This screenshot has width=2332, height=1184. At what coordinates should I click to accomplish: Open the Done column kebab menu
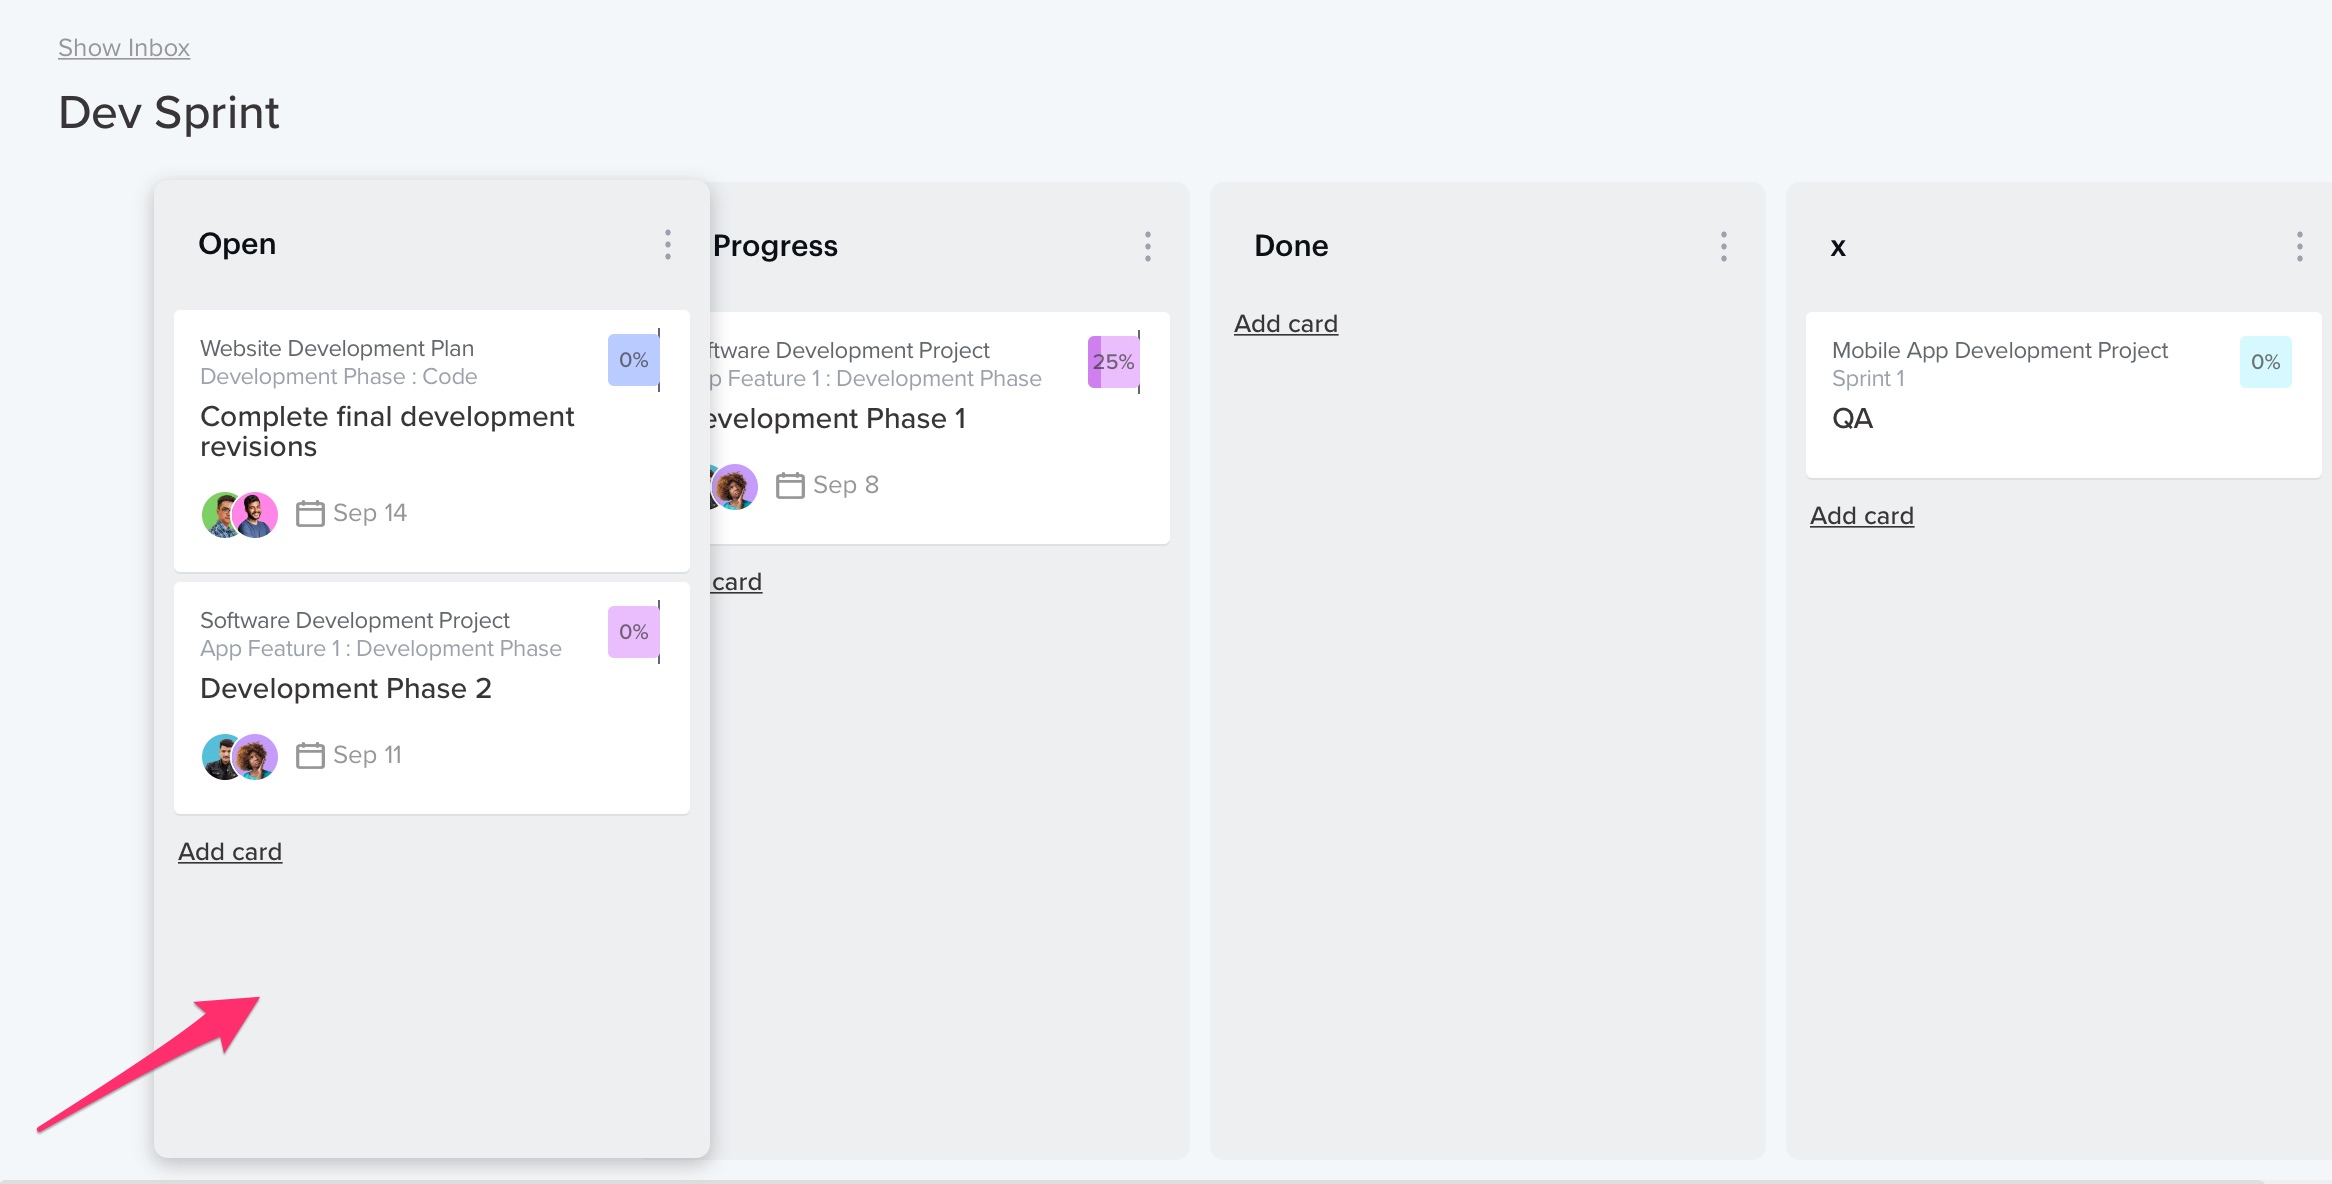click(1724, 246)
